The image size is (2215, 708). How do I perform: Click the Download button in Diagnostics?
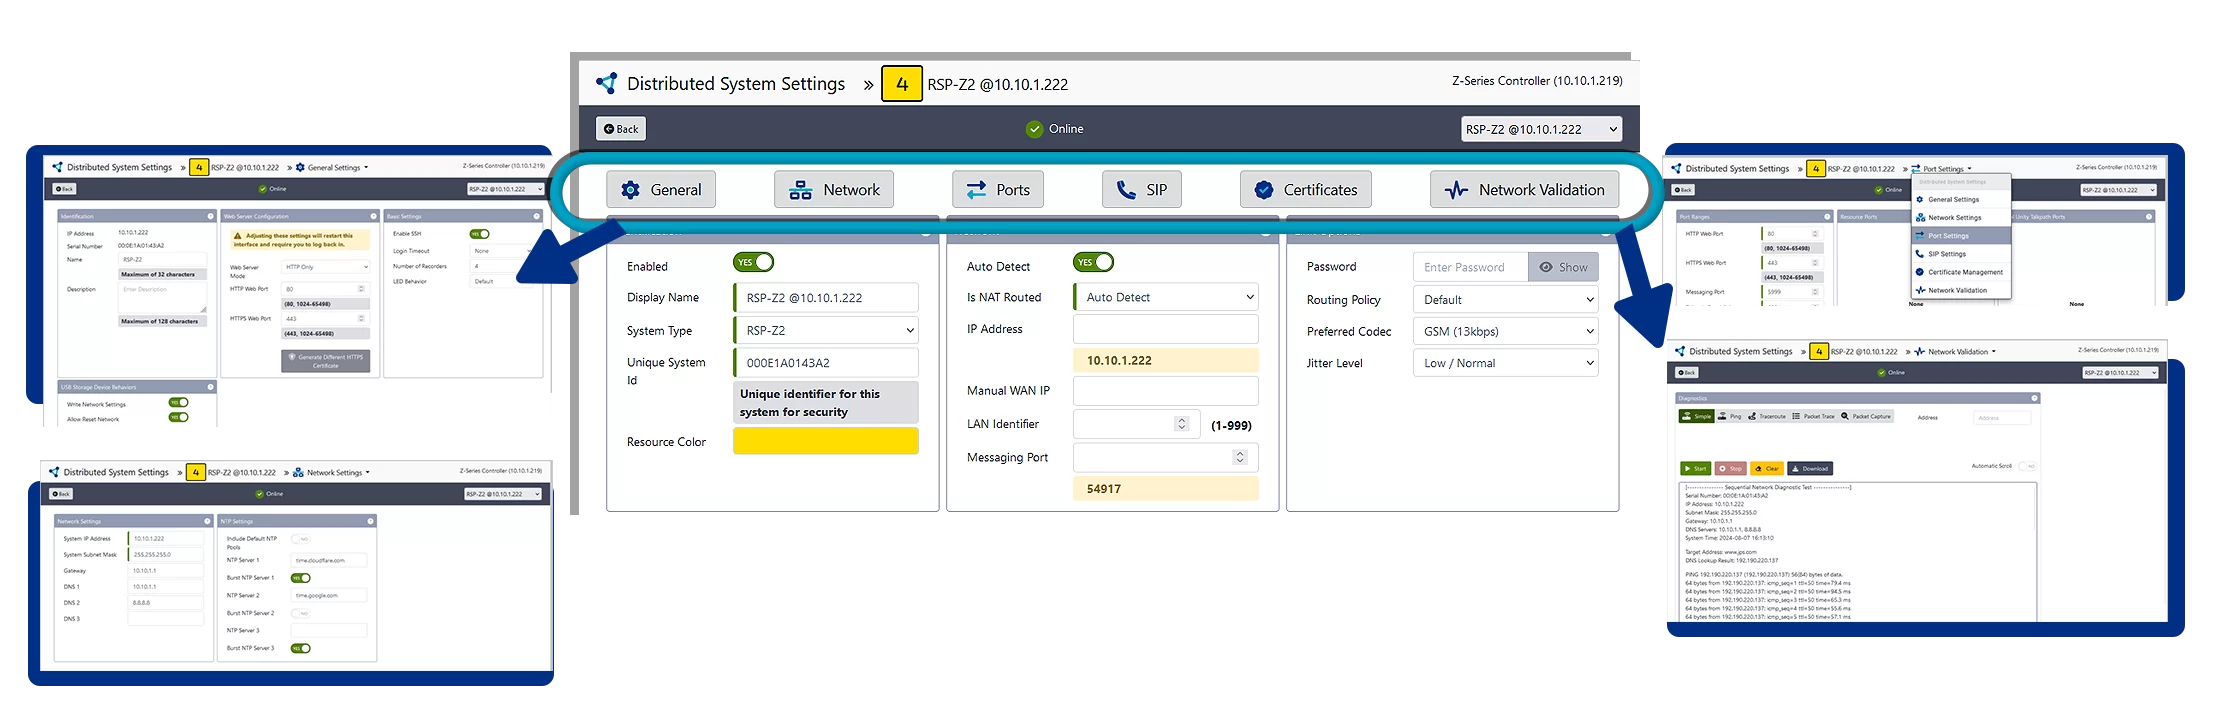[1810, 468]
